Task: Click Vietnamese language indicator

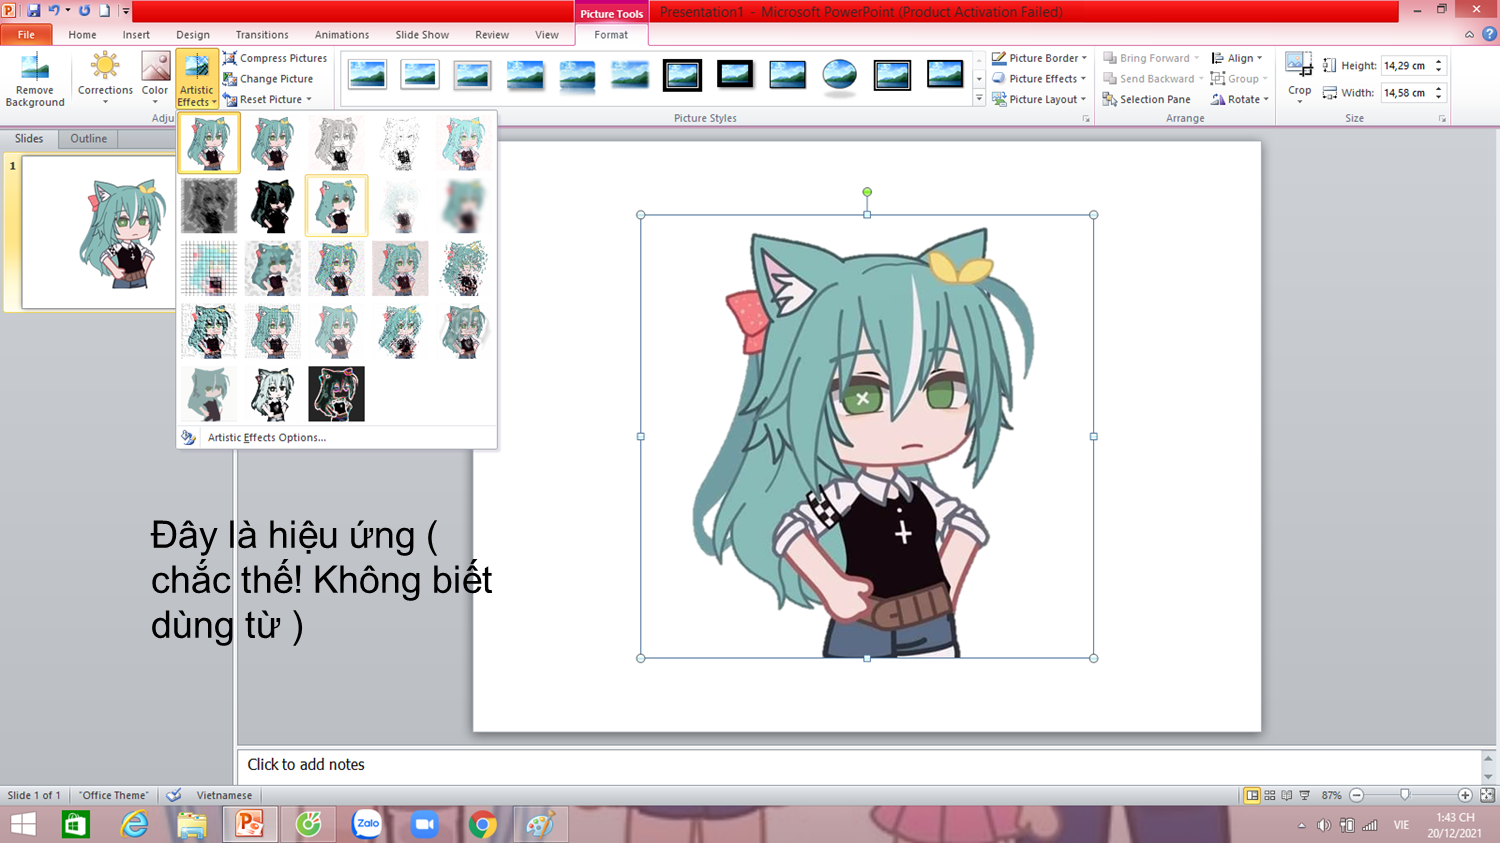Action: [x=224, y=796]
